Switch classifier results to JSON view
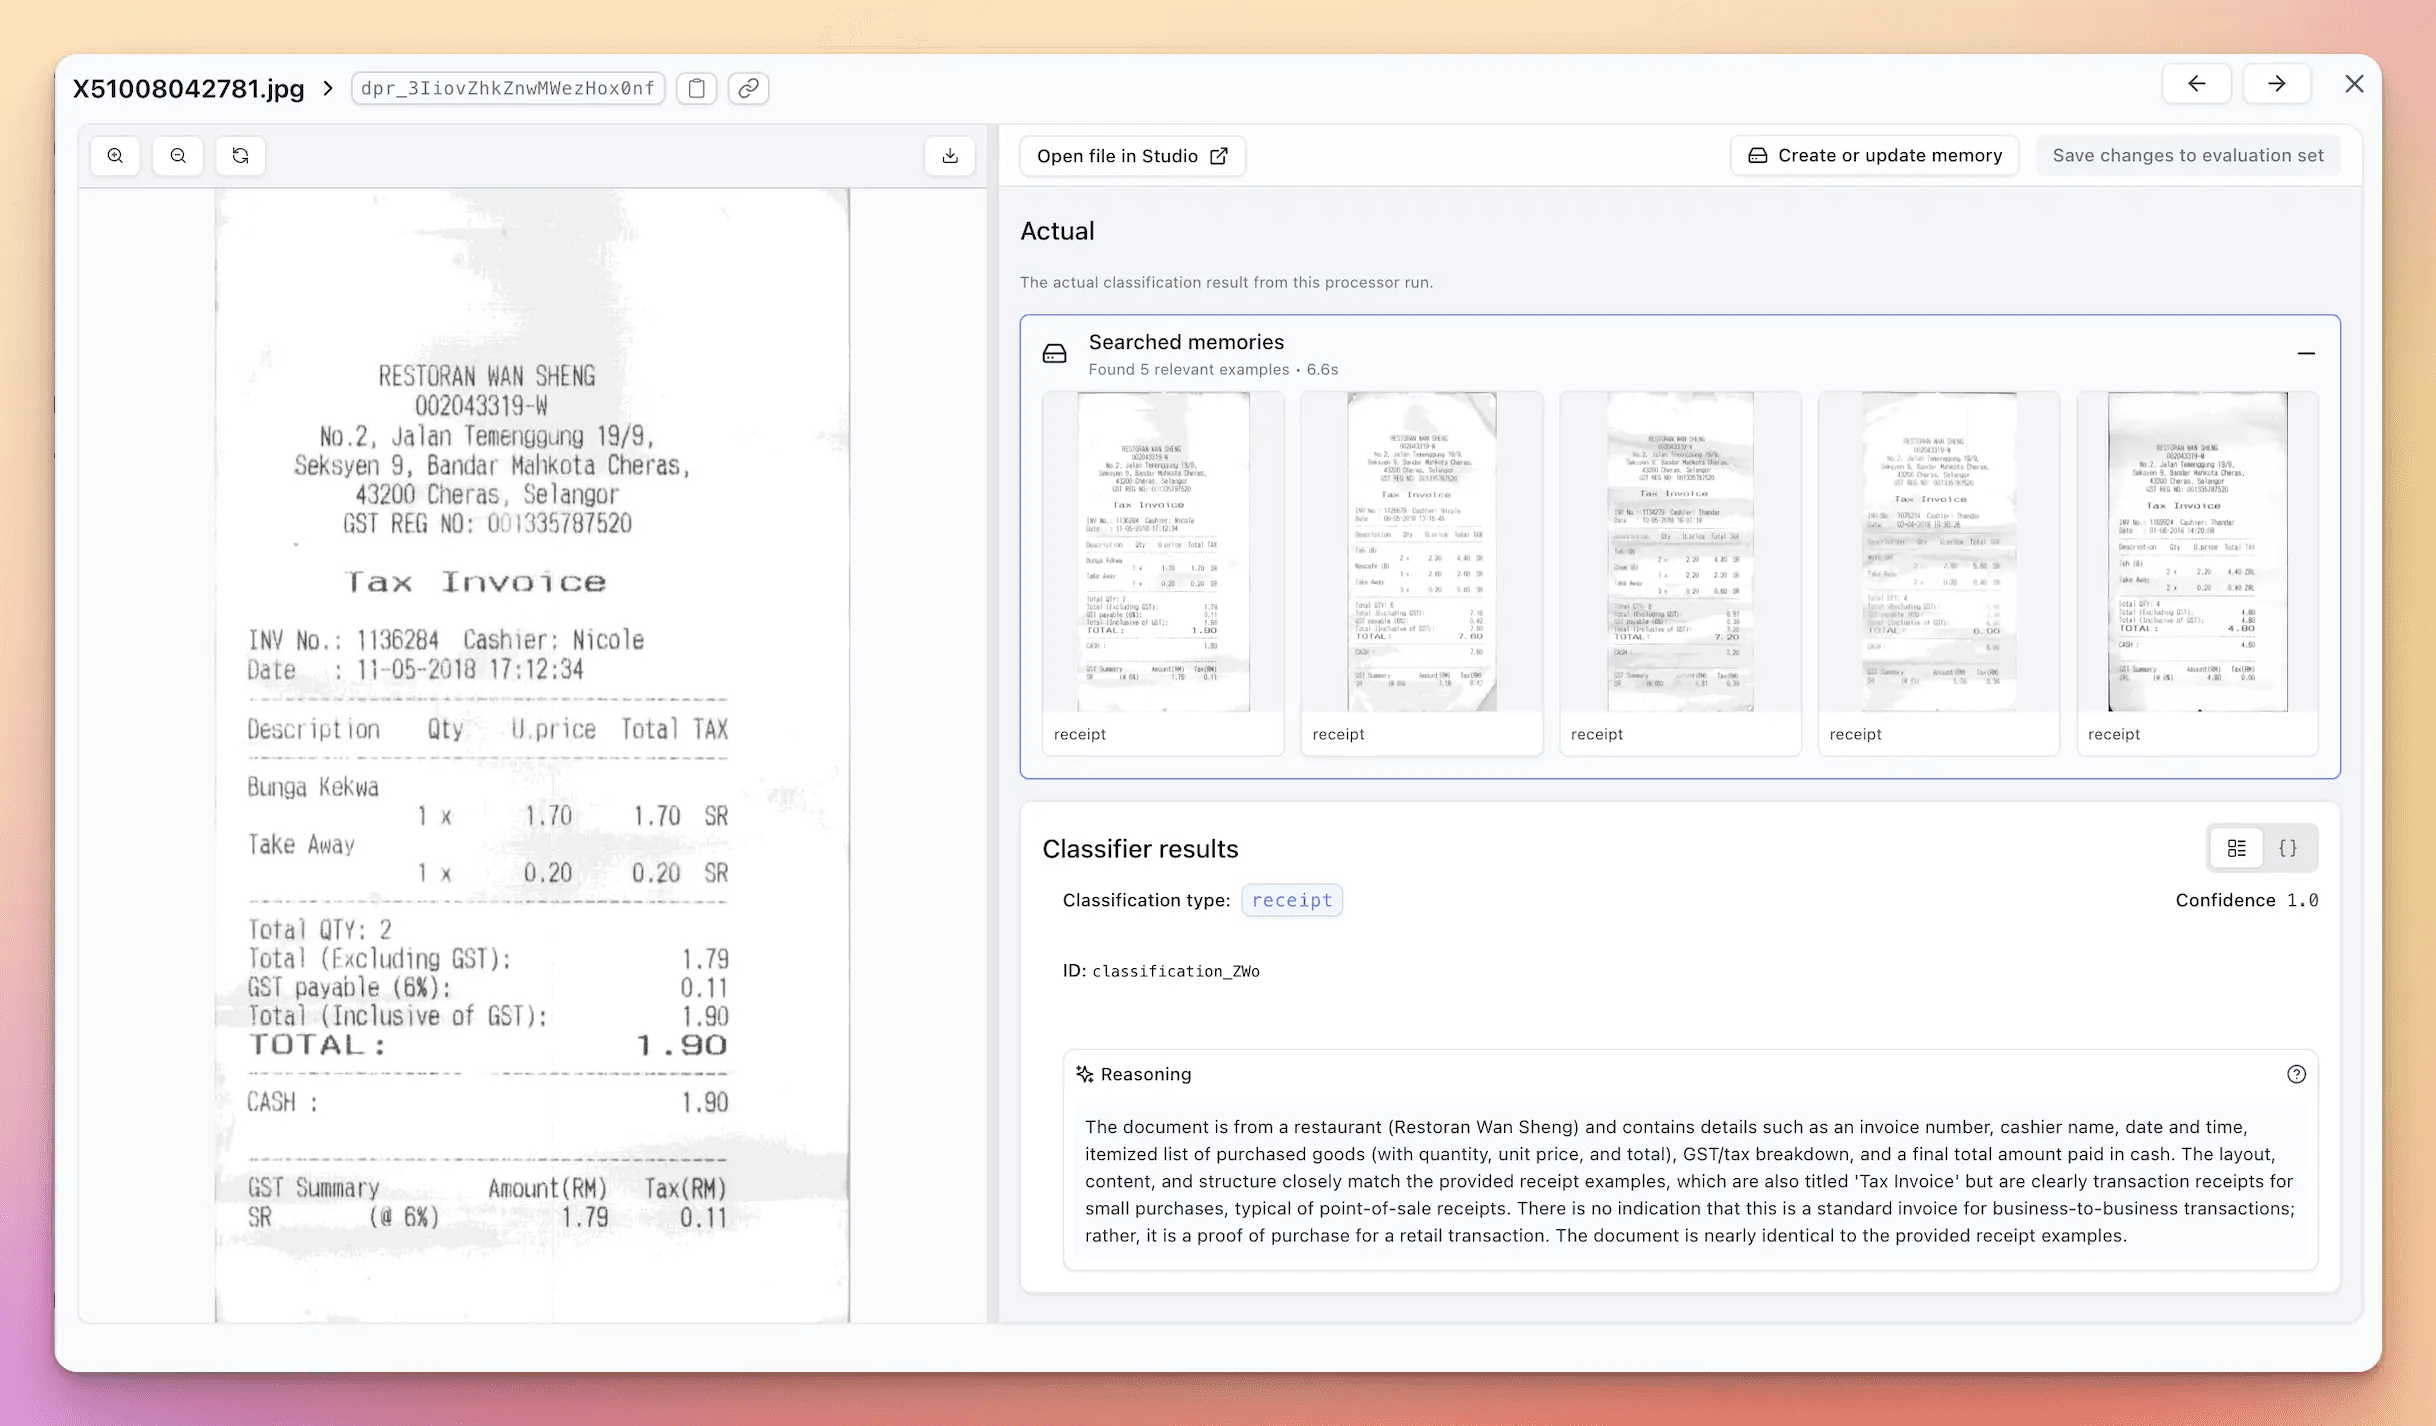The image size is (2436, 1426). click(2288, 848)
